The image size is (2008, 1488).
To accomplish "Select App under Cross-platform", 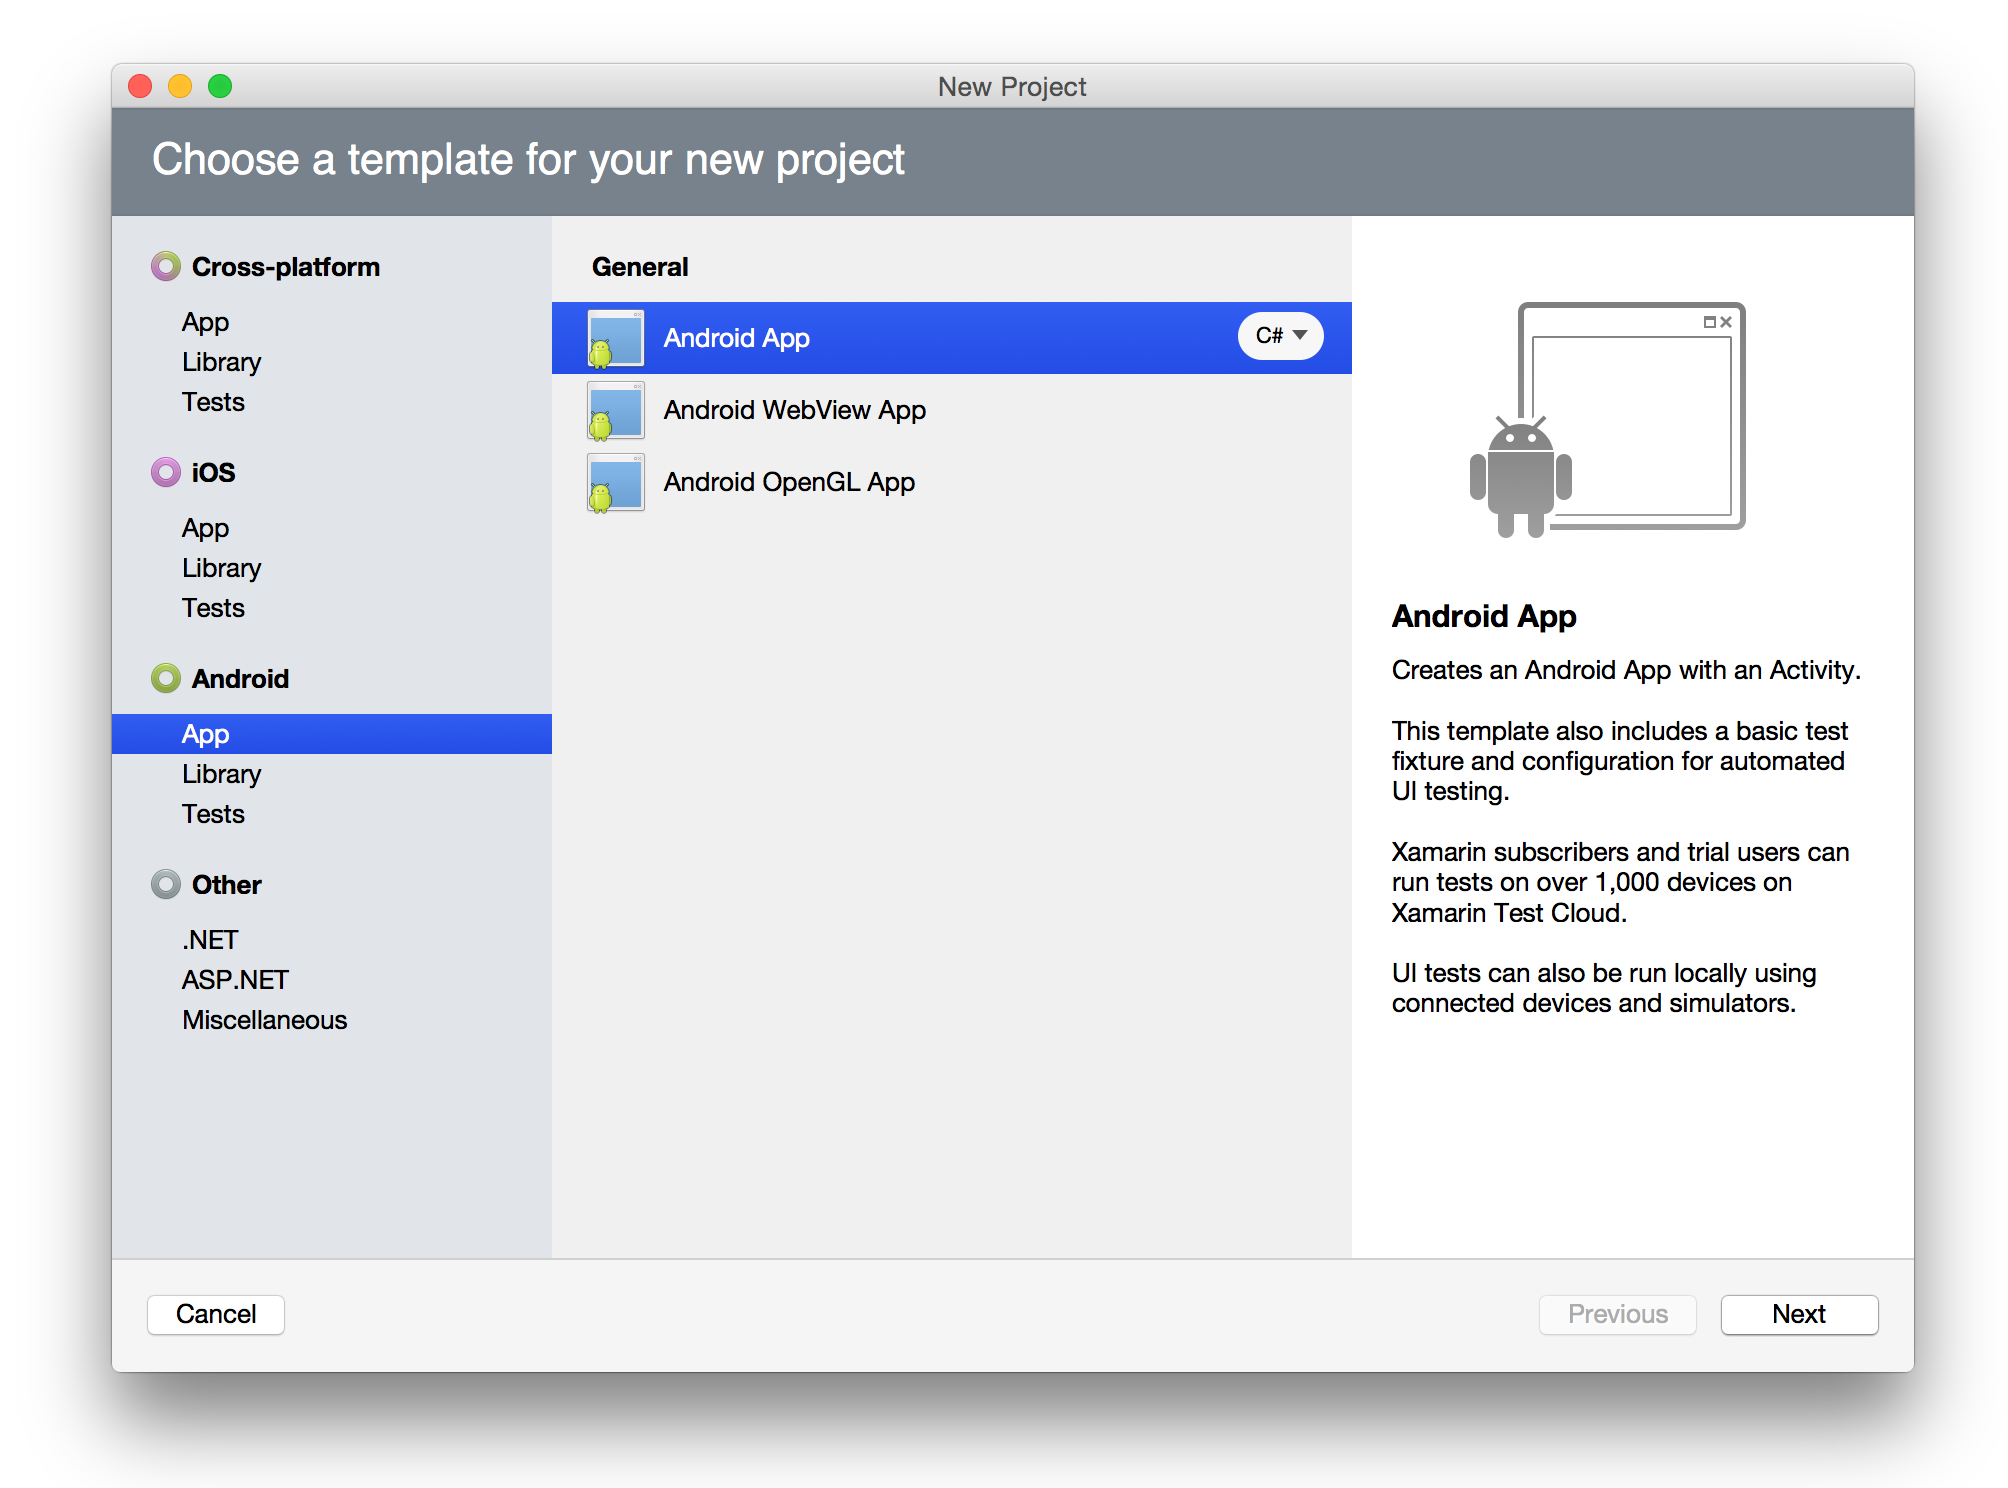I will click(x=206, y=322).
